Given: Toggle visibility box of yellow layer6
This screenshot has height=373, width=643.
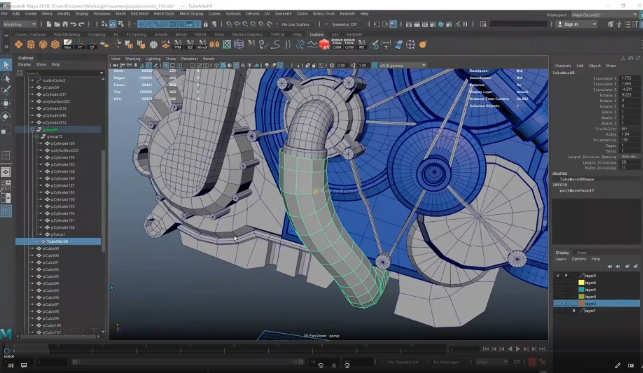Looking at the screenshot, I should point(558,282).
